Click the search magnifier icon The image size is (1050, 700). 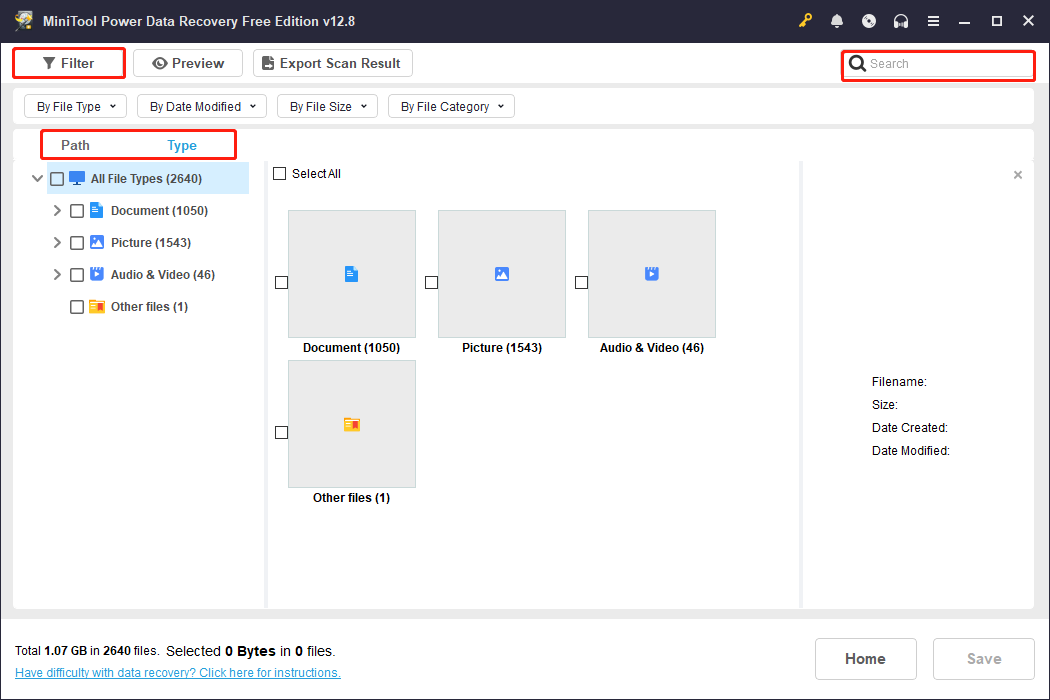pyautogui.click(x=858, y=64)
